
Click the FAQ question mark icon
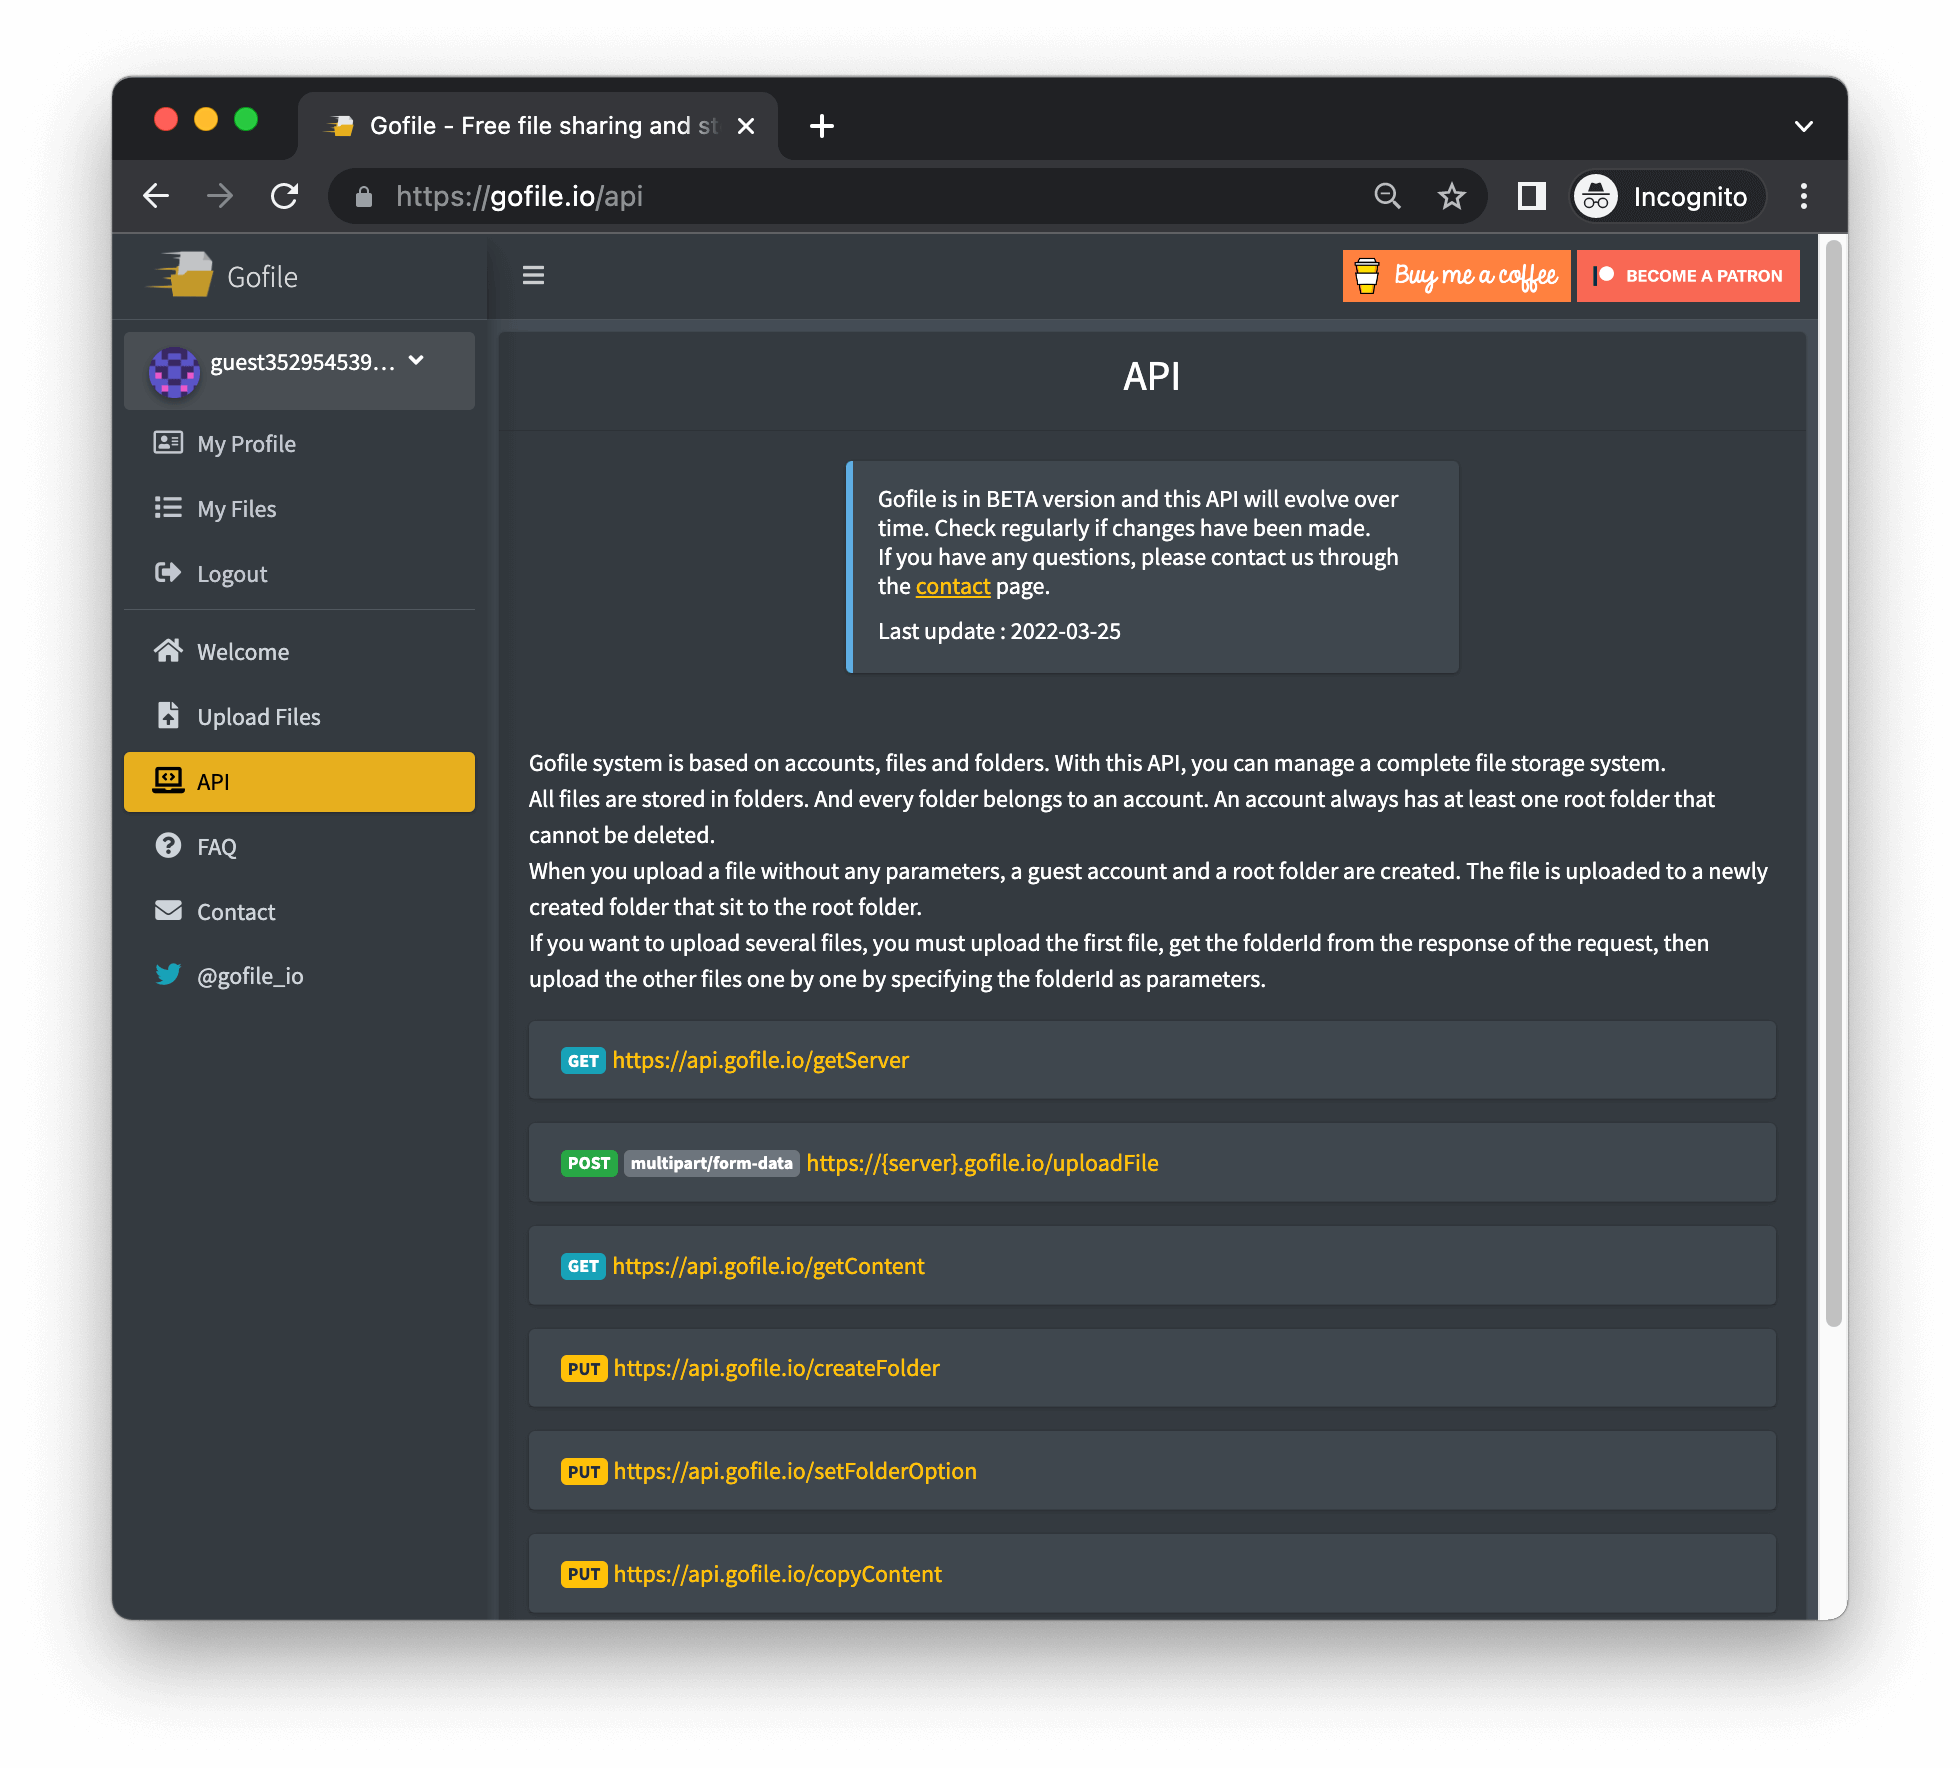(168, 846)
